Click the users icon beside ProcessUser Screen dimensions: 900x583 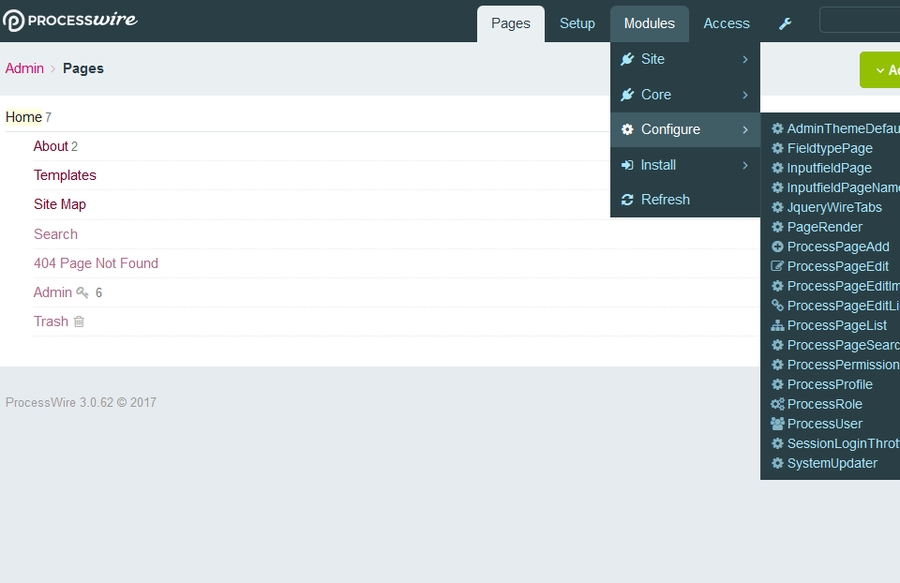(x=777, y=424)
